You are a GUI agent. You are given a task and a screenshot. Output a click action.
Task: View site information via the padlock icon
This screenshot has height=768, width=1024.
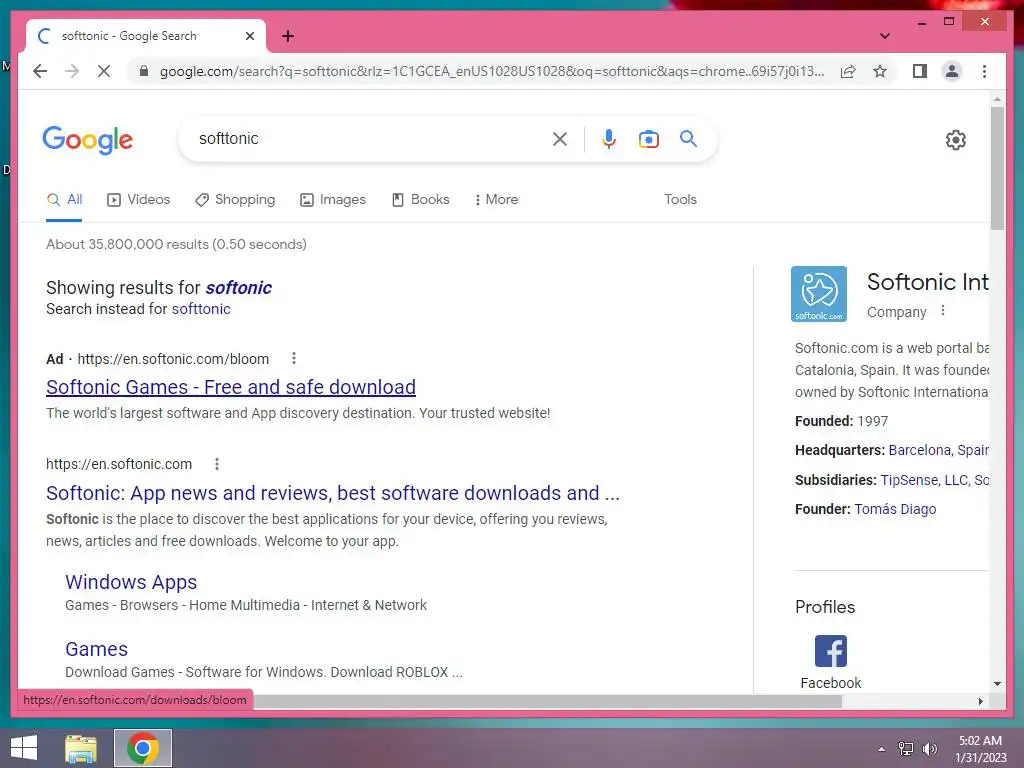tap(144, 71)
